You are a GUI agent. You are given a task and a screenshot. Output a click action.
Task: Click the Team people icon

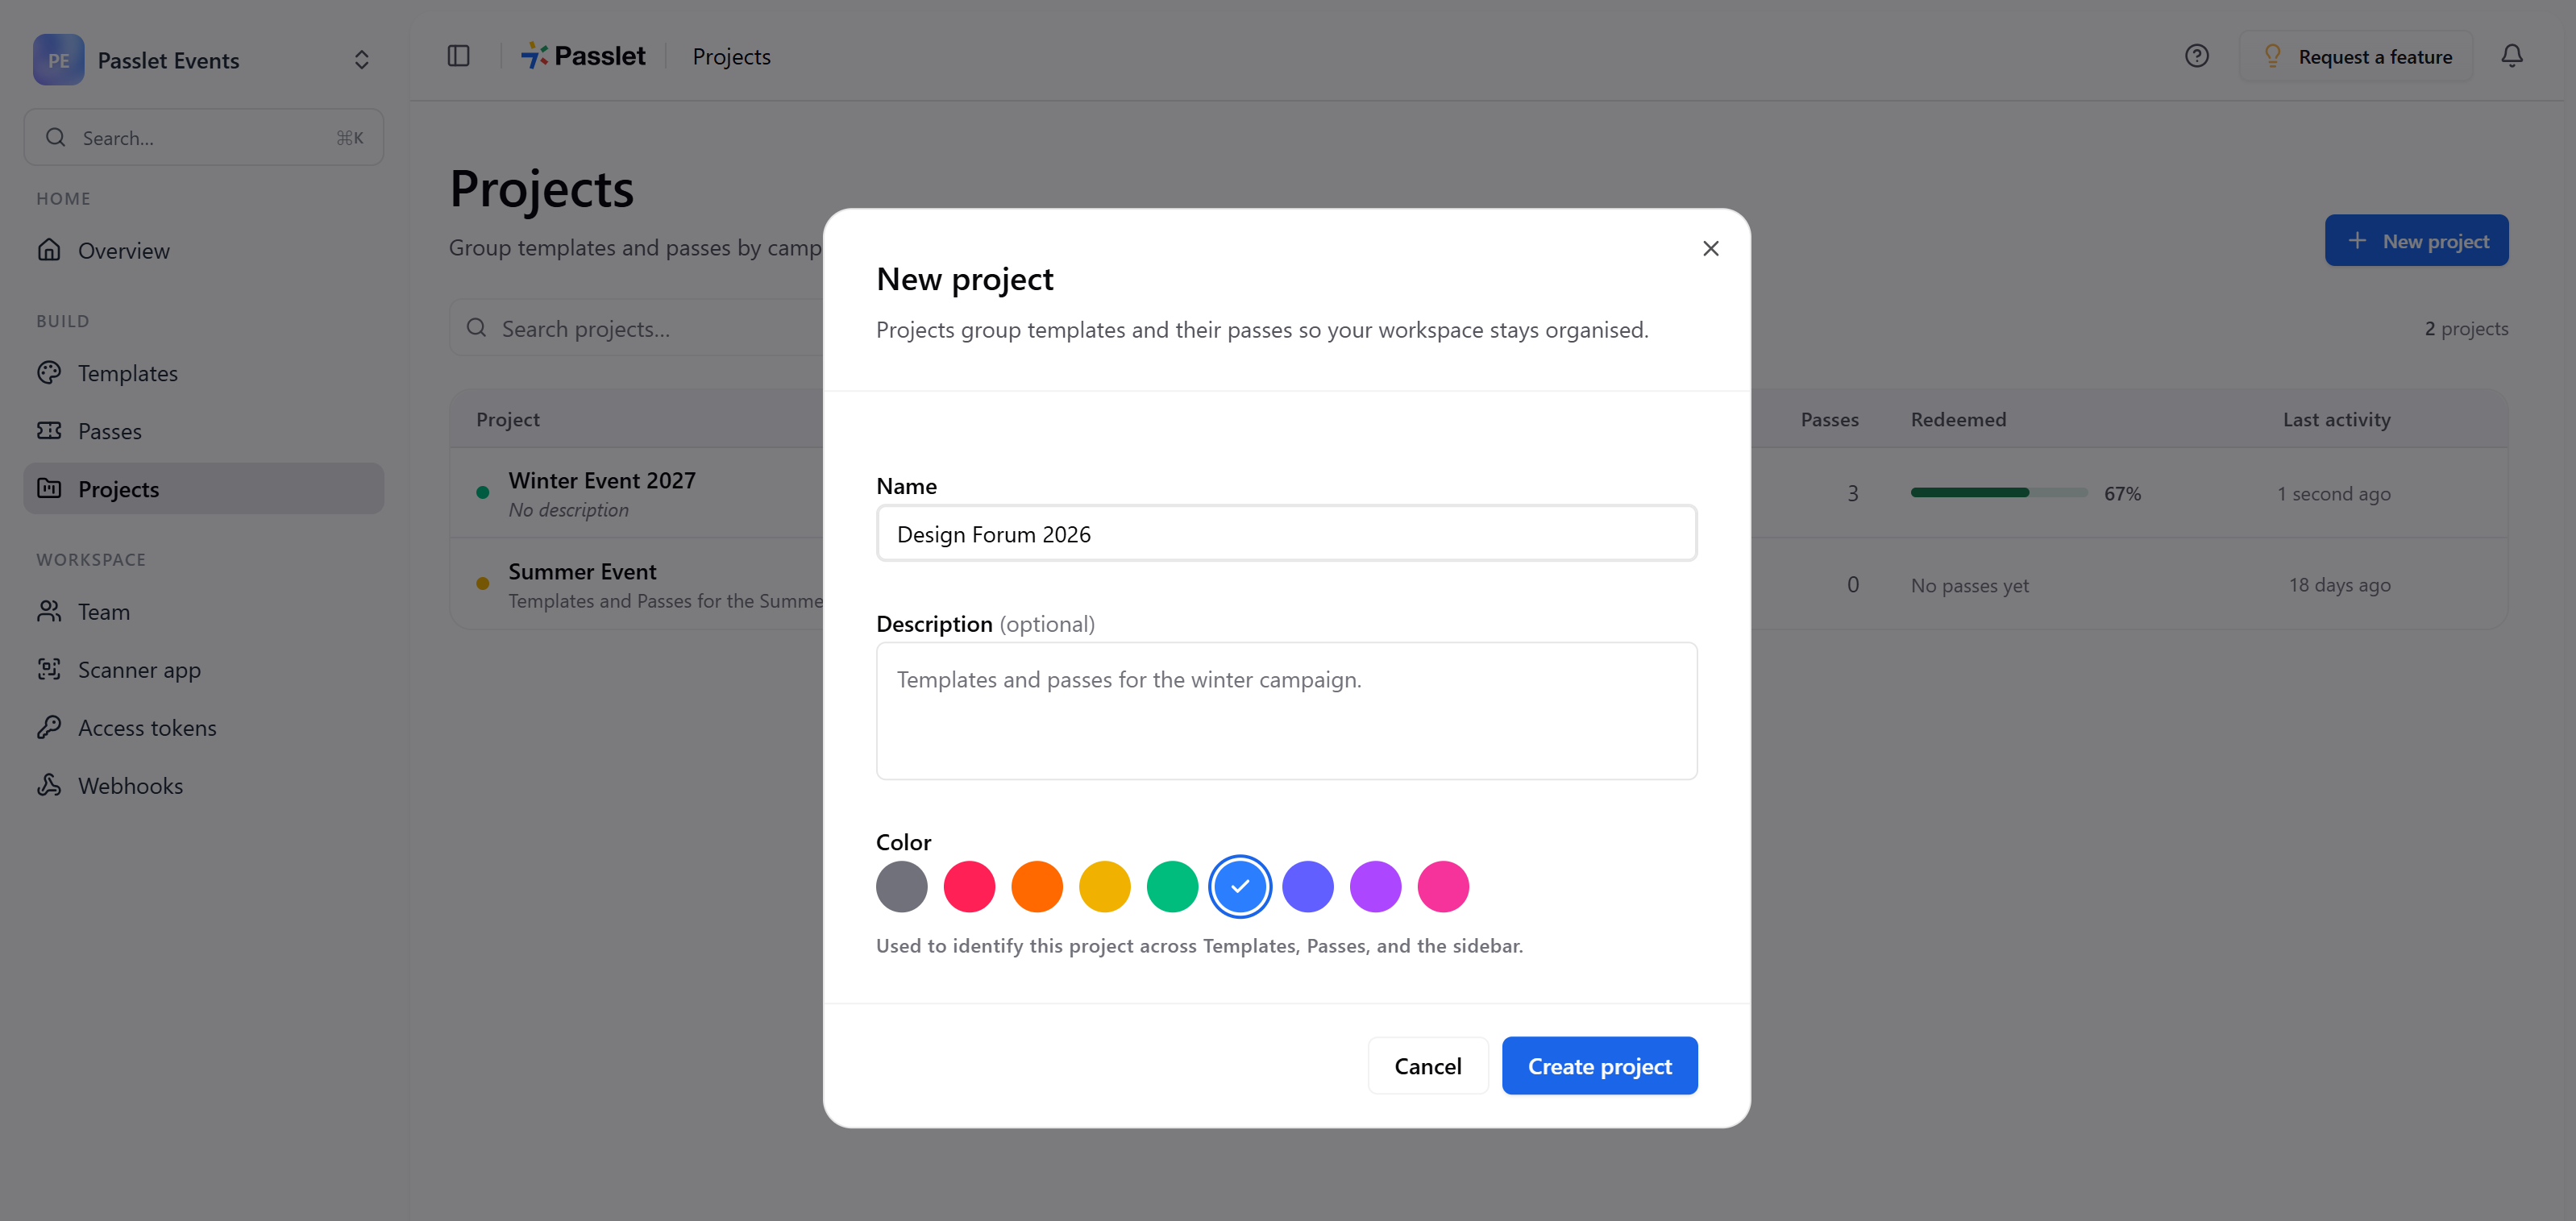click(49, 610)
